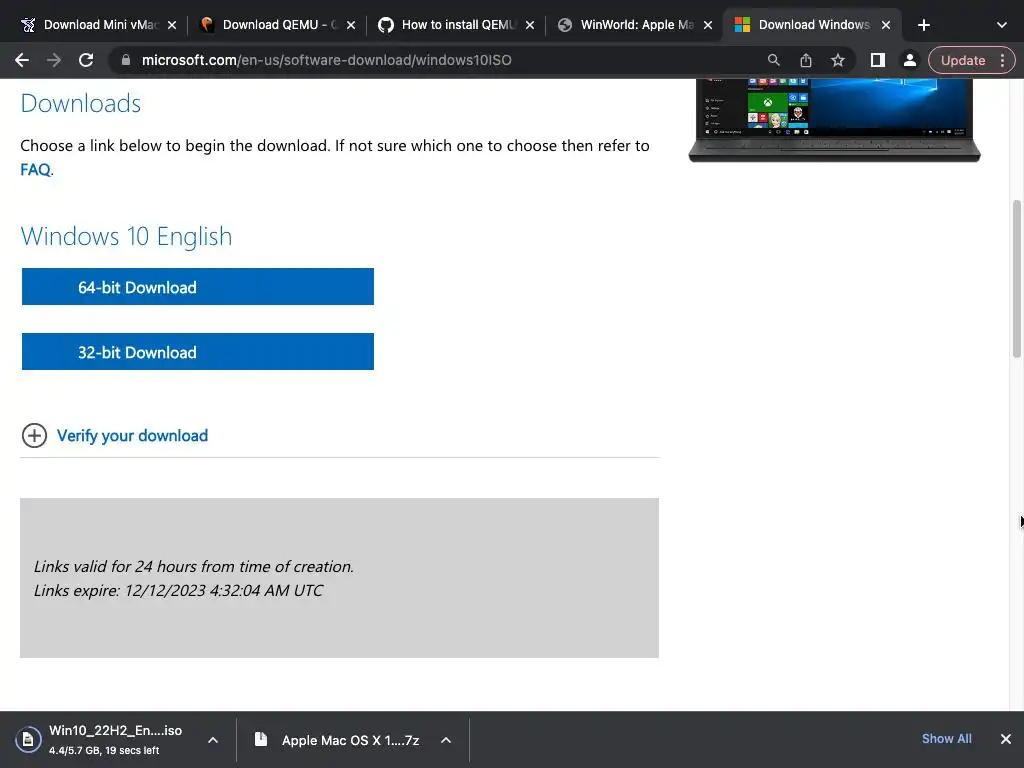
Task: Close the Download Mini vMac tab
Action: point(172,25)
